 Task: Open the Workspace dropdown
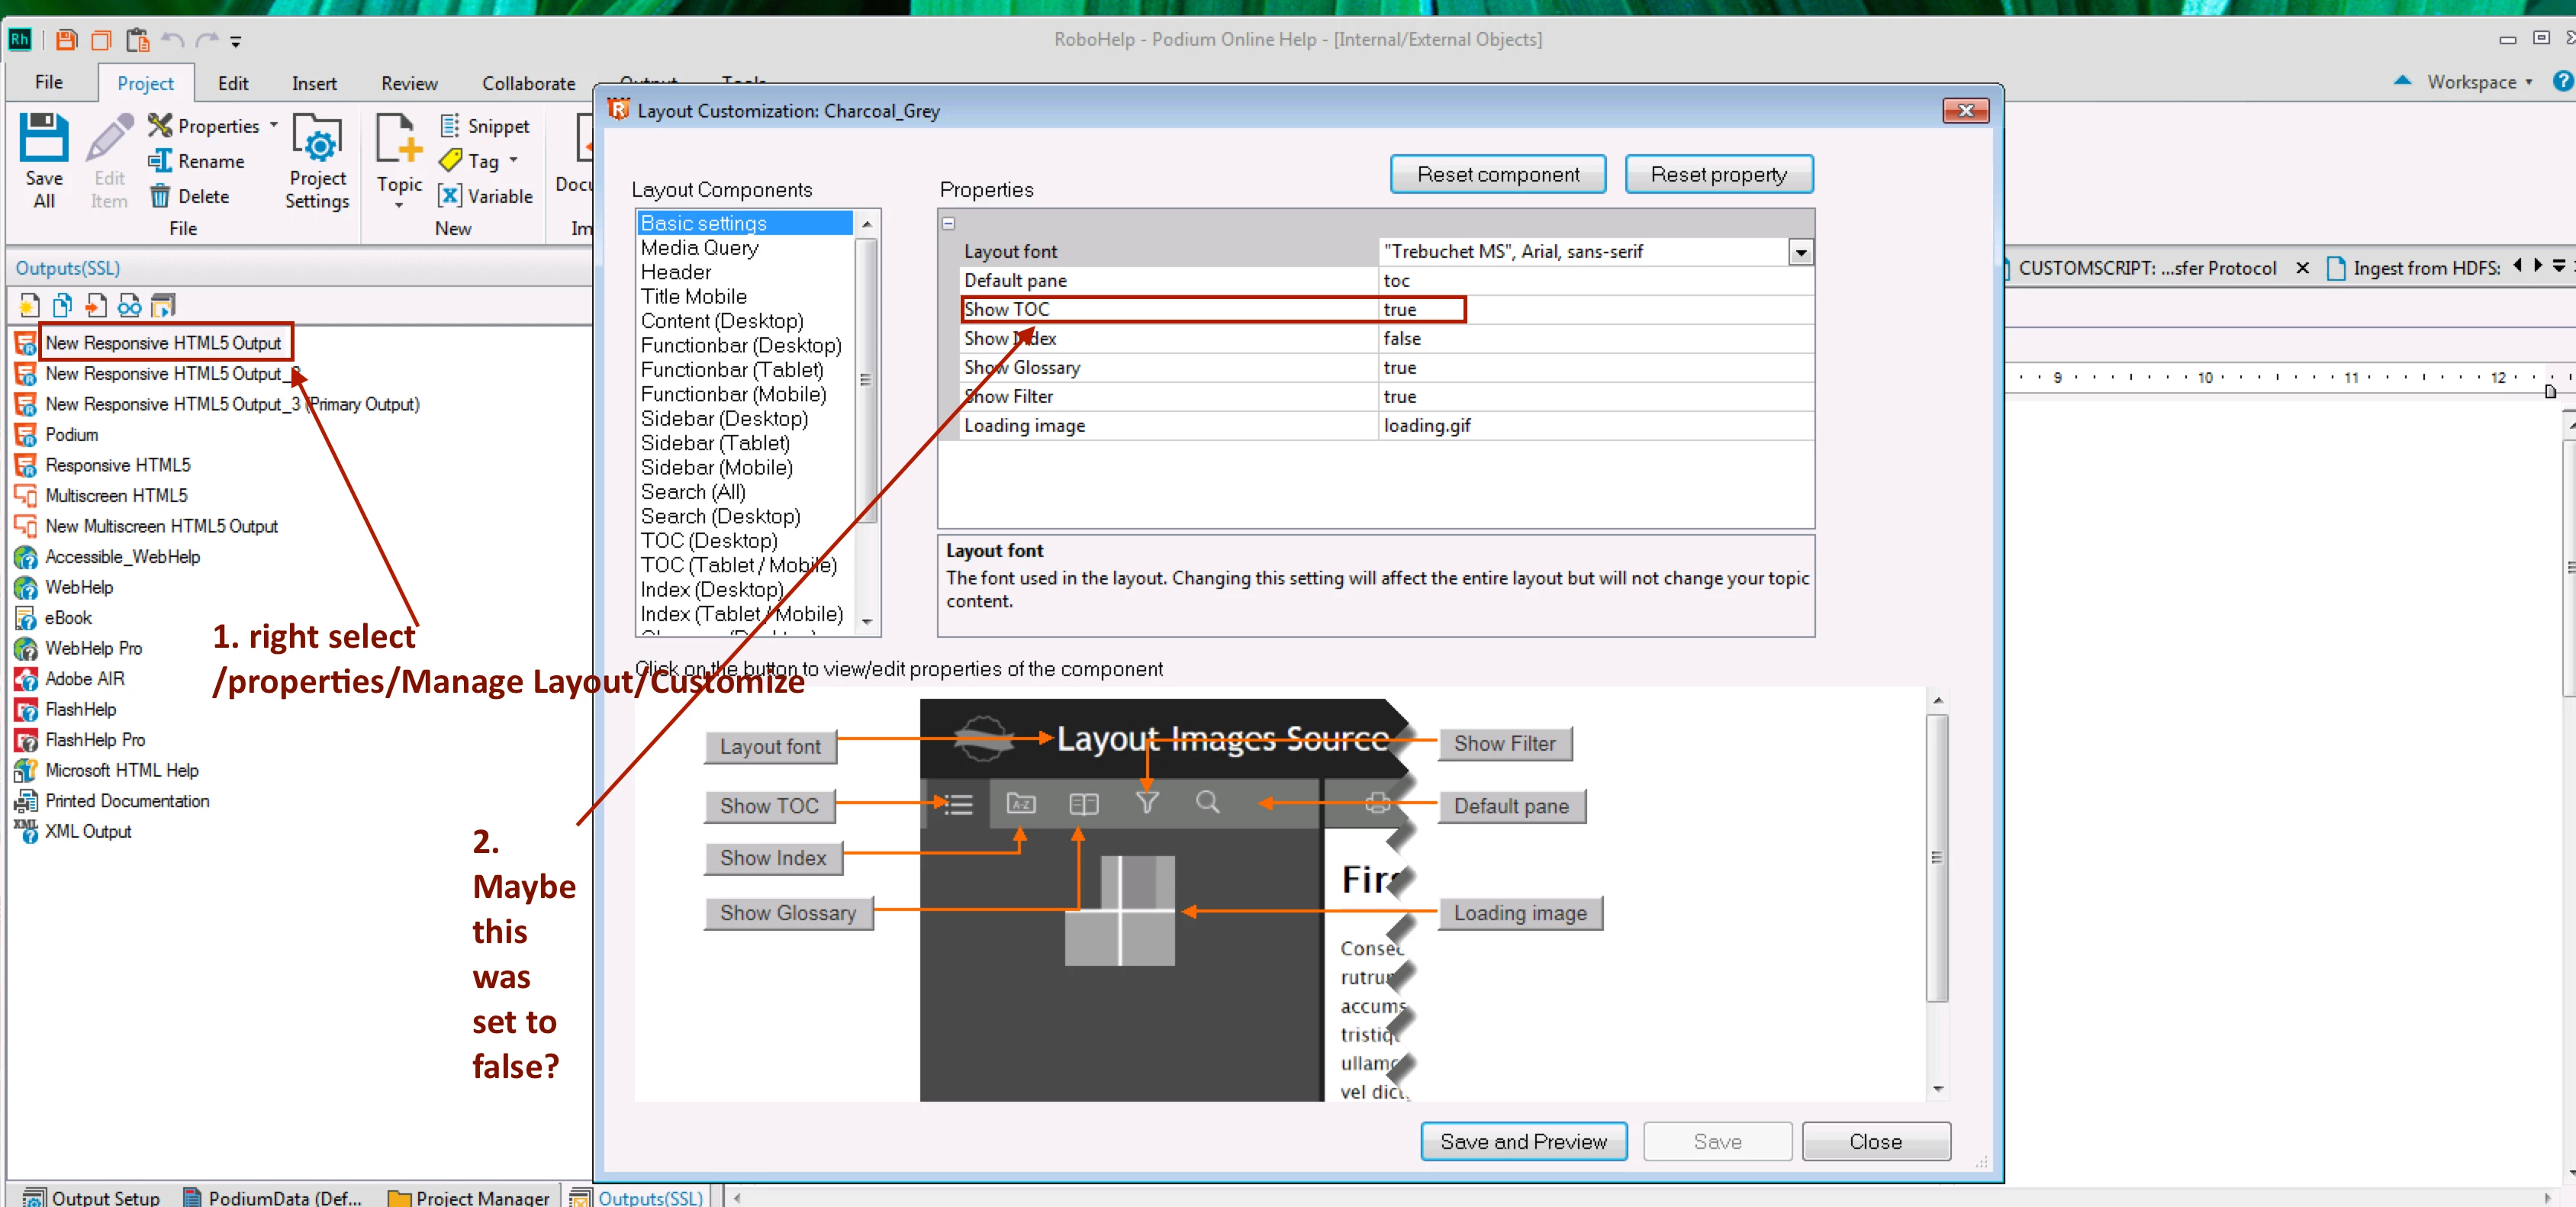pos(2480,82)
